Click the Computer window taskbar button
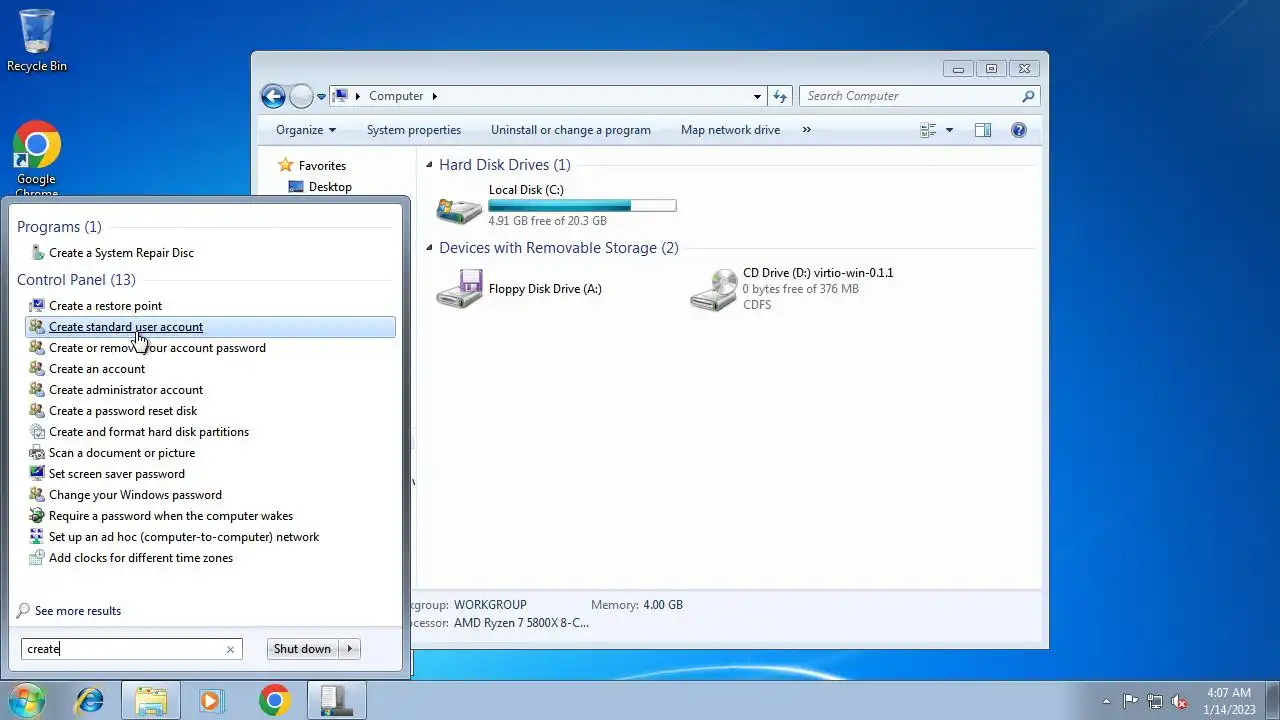The width and height of the screenshot is (1280, 720). pyautogui.click(x=336, y=701)
